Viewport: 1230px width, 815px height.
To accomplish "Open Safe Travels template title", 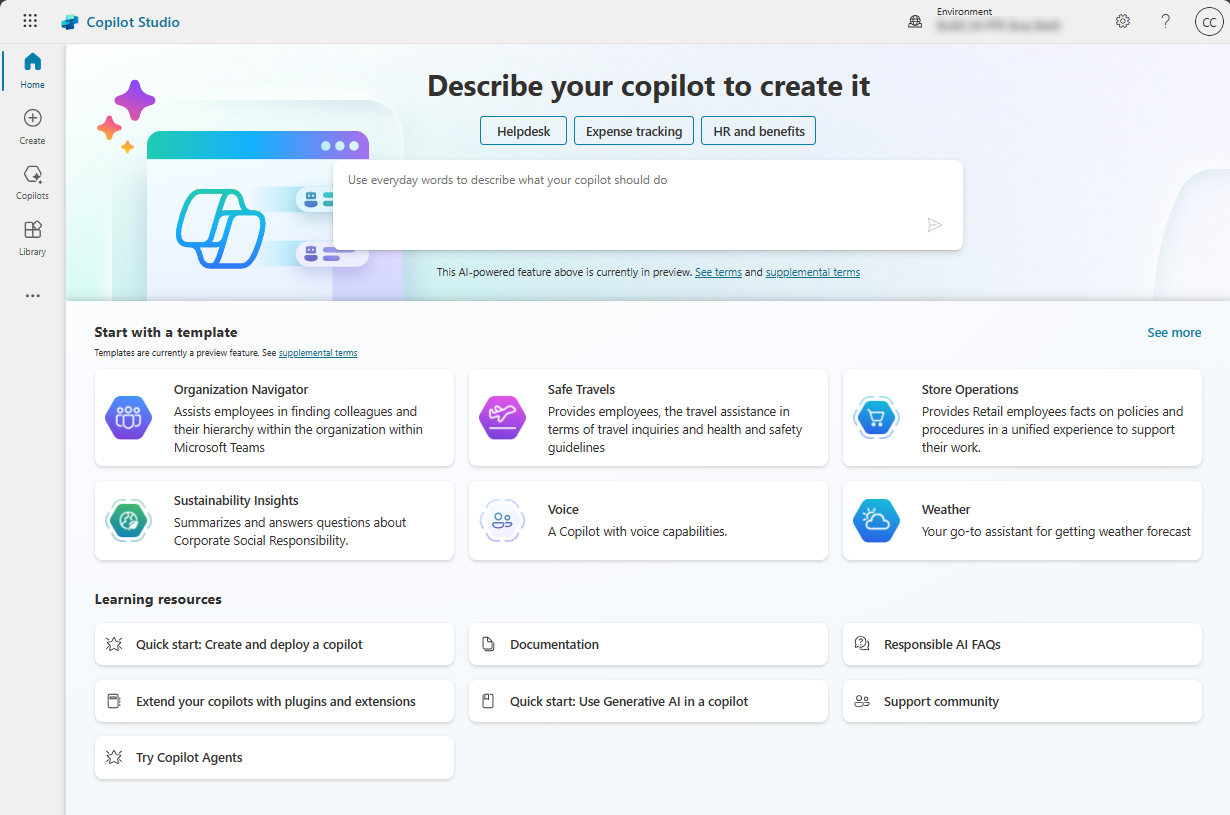I will 581,390.
